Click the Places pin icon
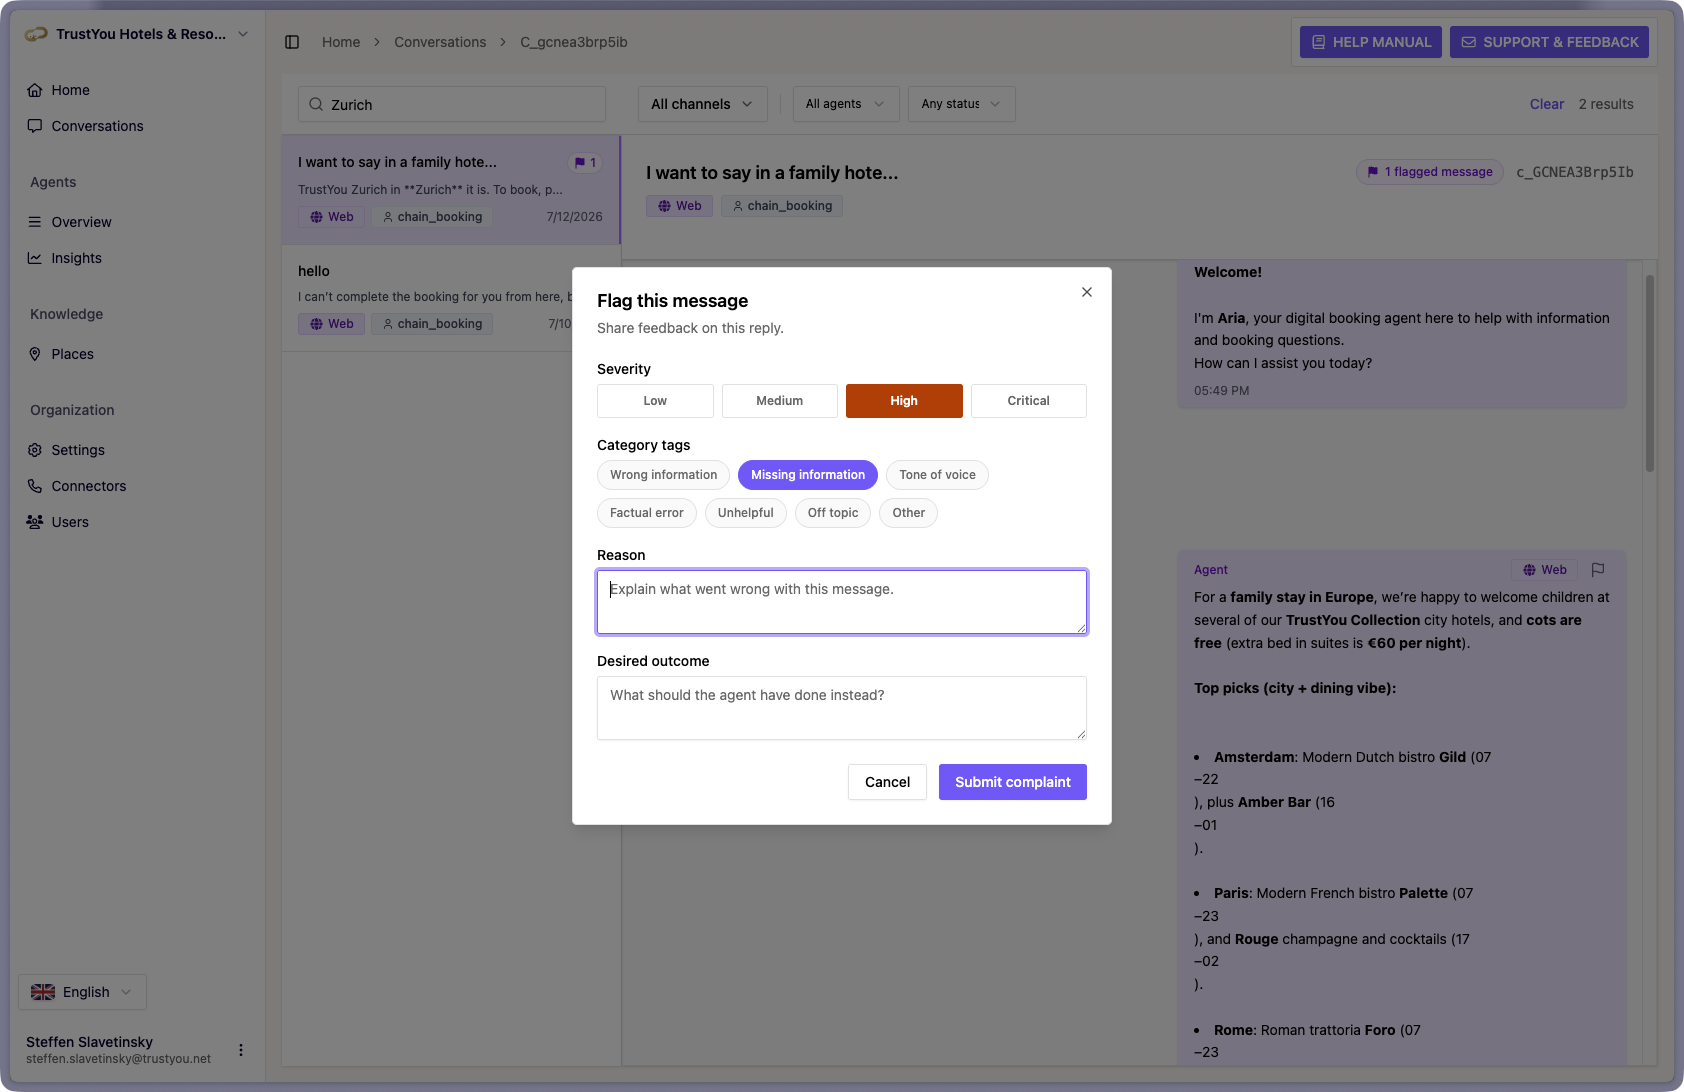The height and width of the screenshot is (1092, 1684). coord(35,354)
